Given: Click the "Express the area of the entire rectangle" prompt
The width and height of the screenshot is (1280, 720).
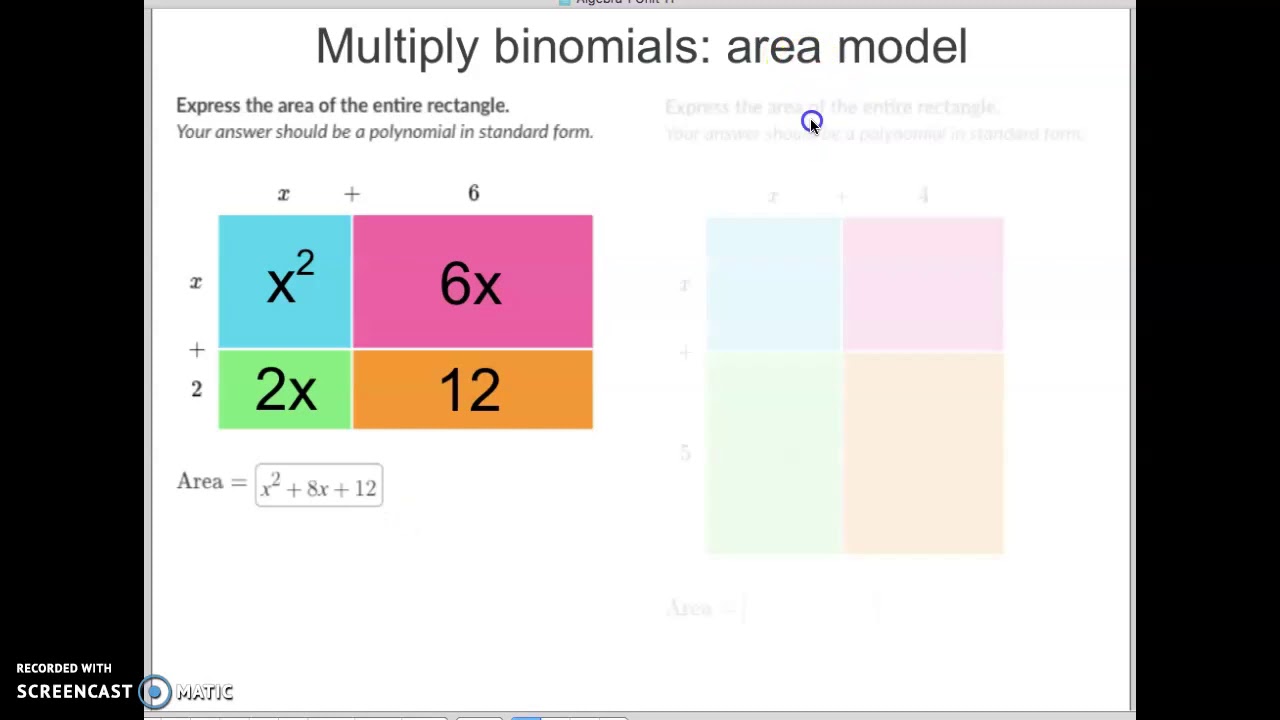Looking at the screenshot, I should click(x=342, y=105).
